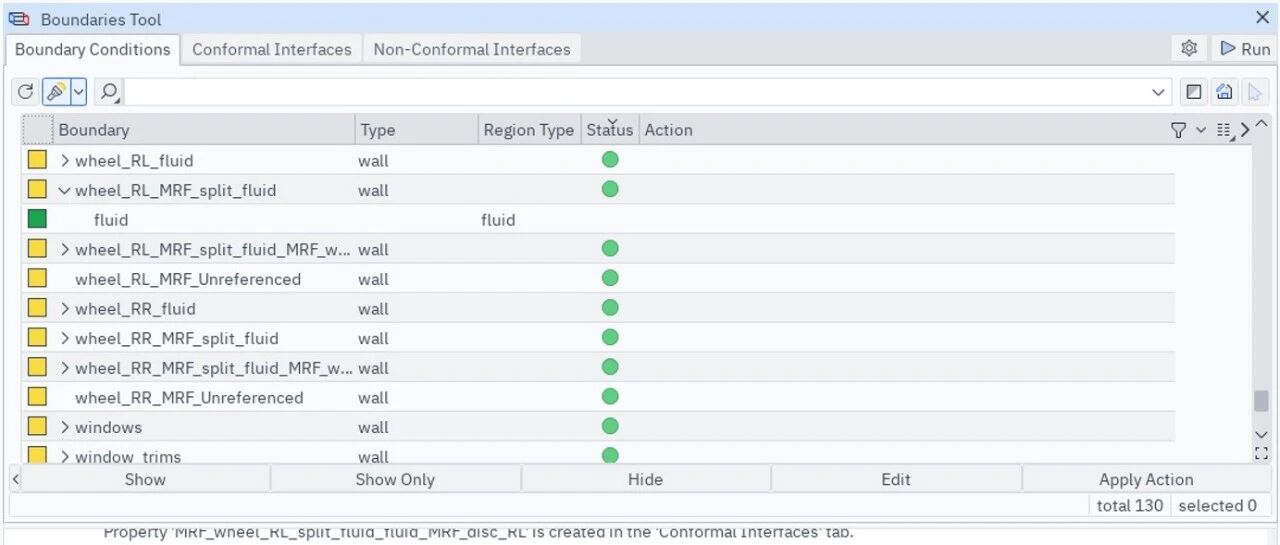
Task: Click the right chevron in table header
Action: pyautogui.click(x=1244, y=130)
